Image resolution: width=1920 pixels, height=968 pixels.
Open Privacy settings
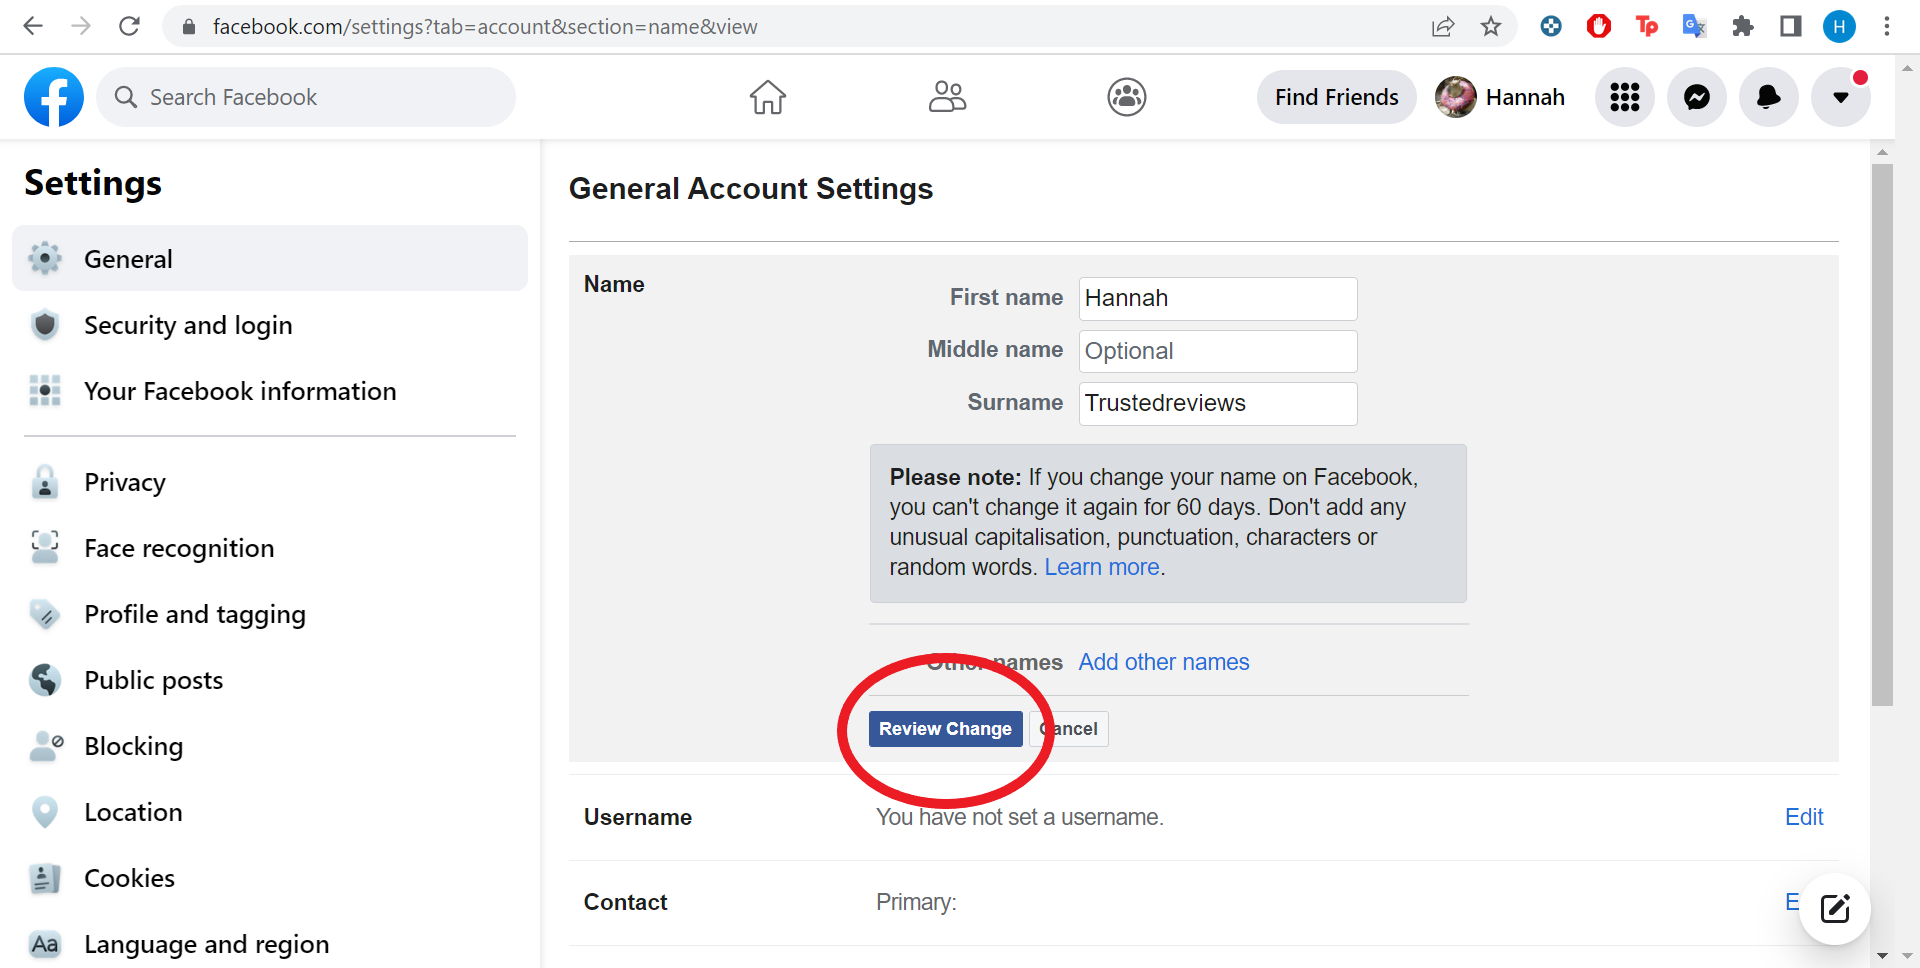(x=270, y=482)
